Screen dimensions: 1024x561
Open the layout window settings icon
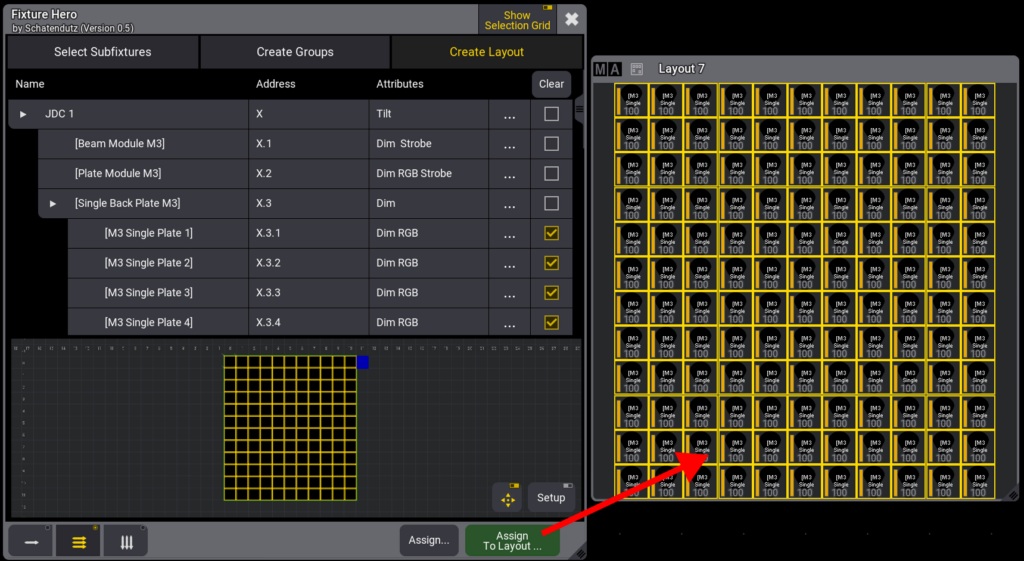pyautogui.click(x=636, y=69)
